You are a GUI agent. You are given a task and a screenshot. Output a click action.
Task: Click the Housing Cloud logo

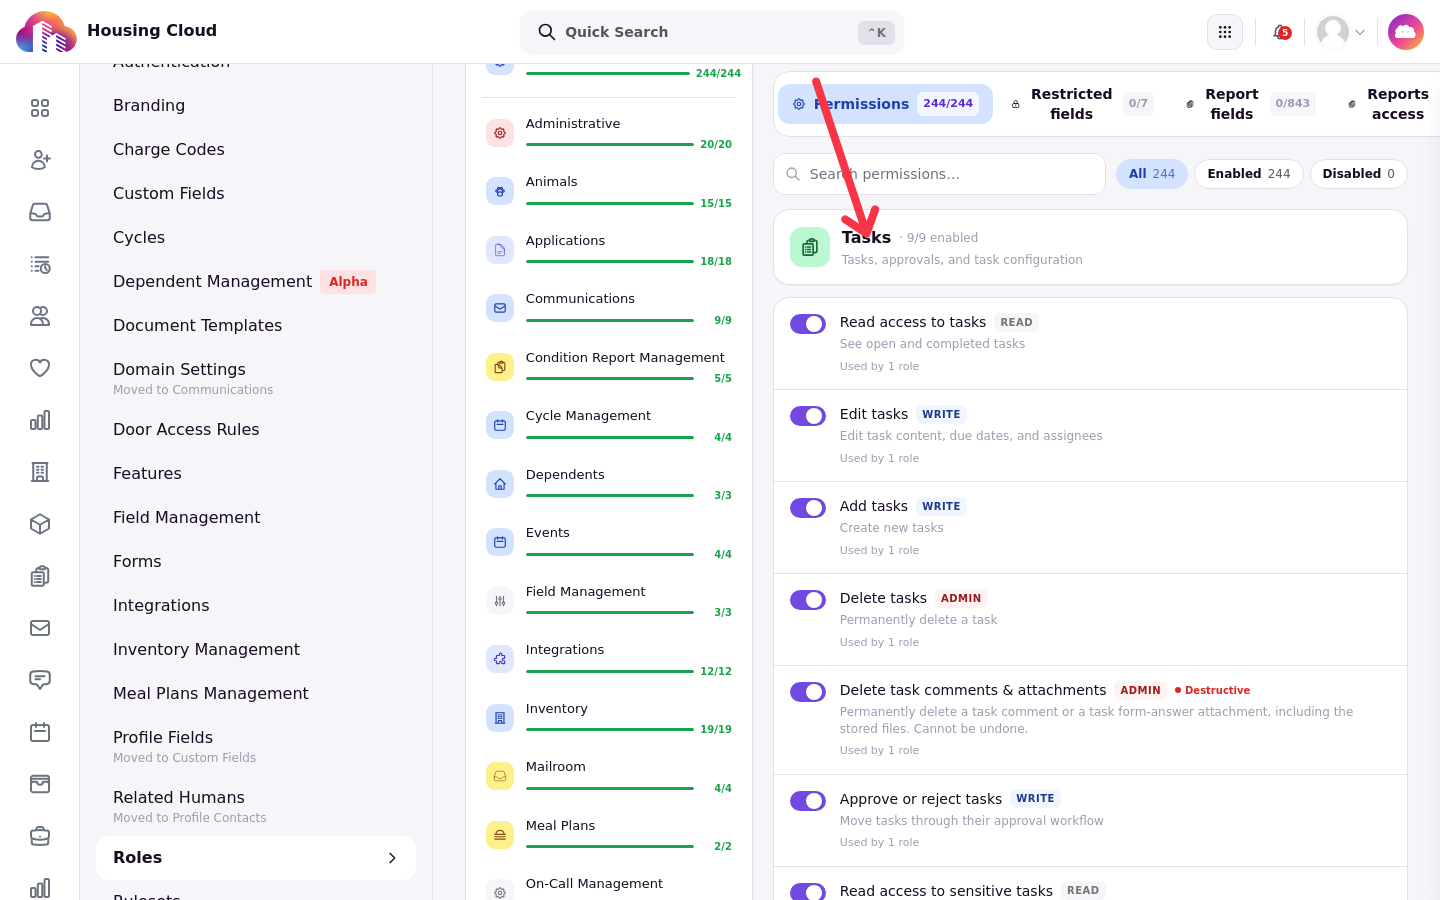(x=46, y=32)
